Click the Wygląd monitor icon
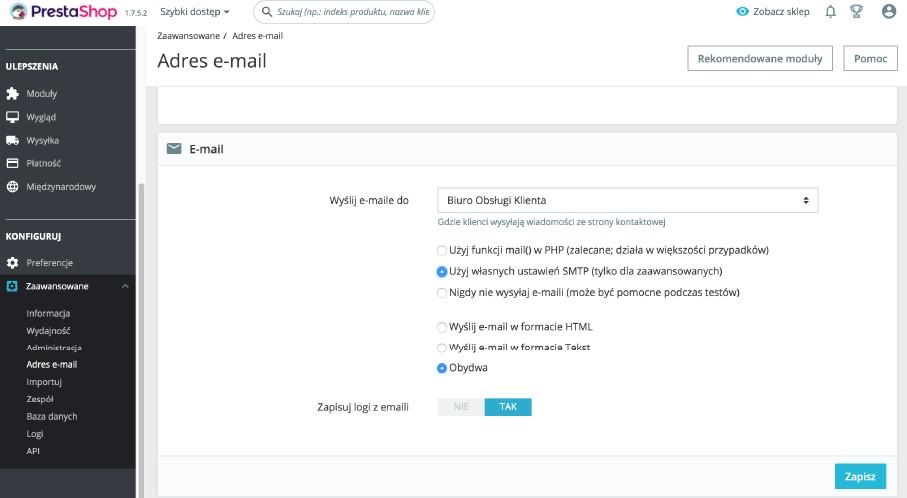The width and height of the screenshot is (907, 498). click(13, 117)
